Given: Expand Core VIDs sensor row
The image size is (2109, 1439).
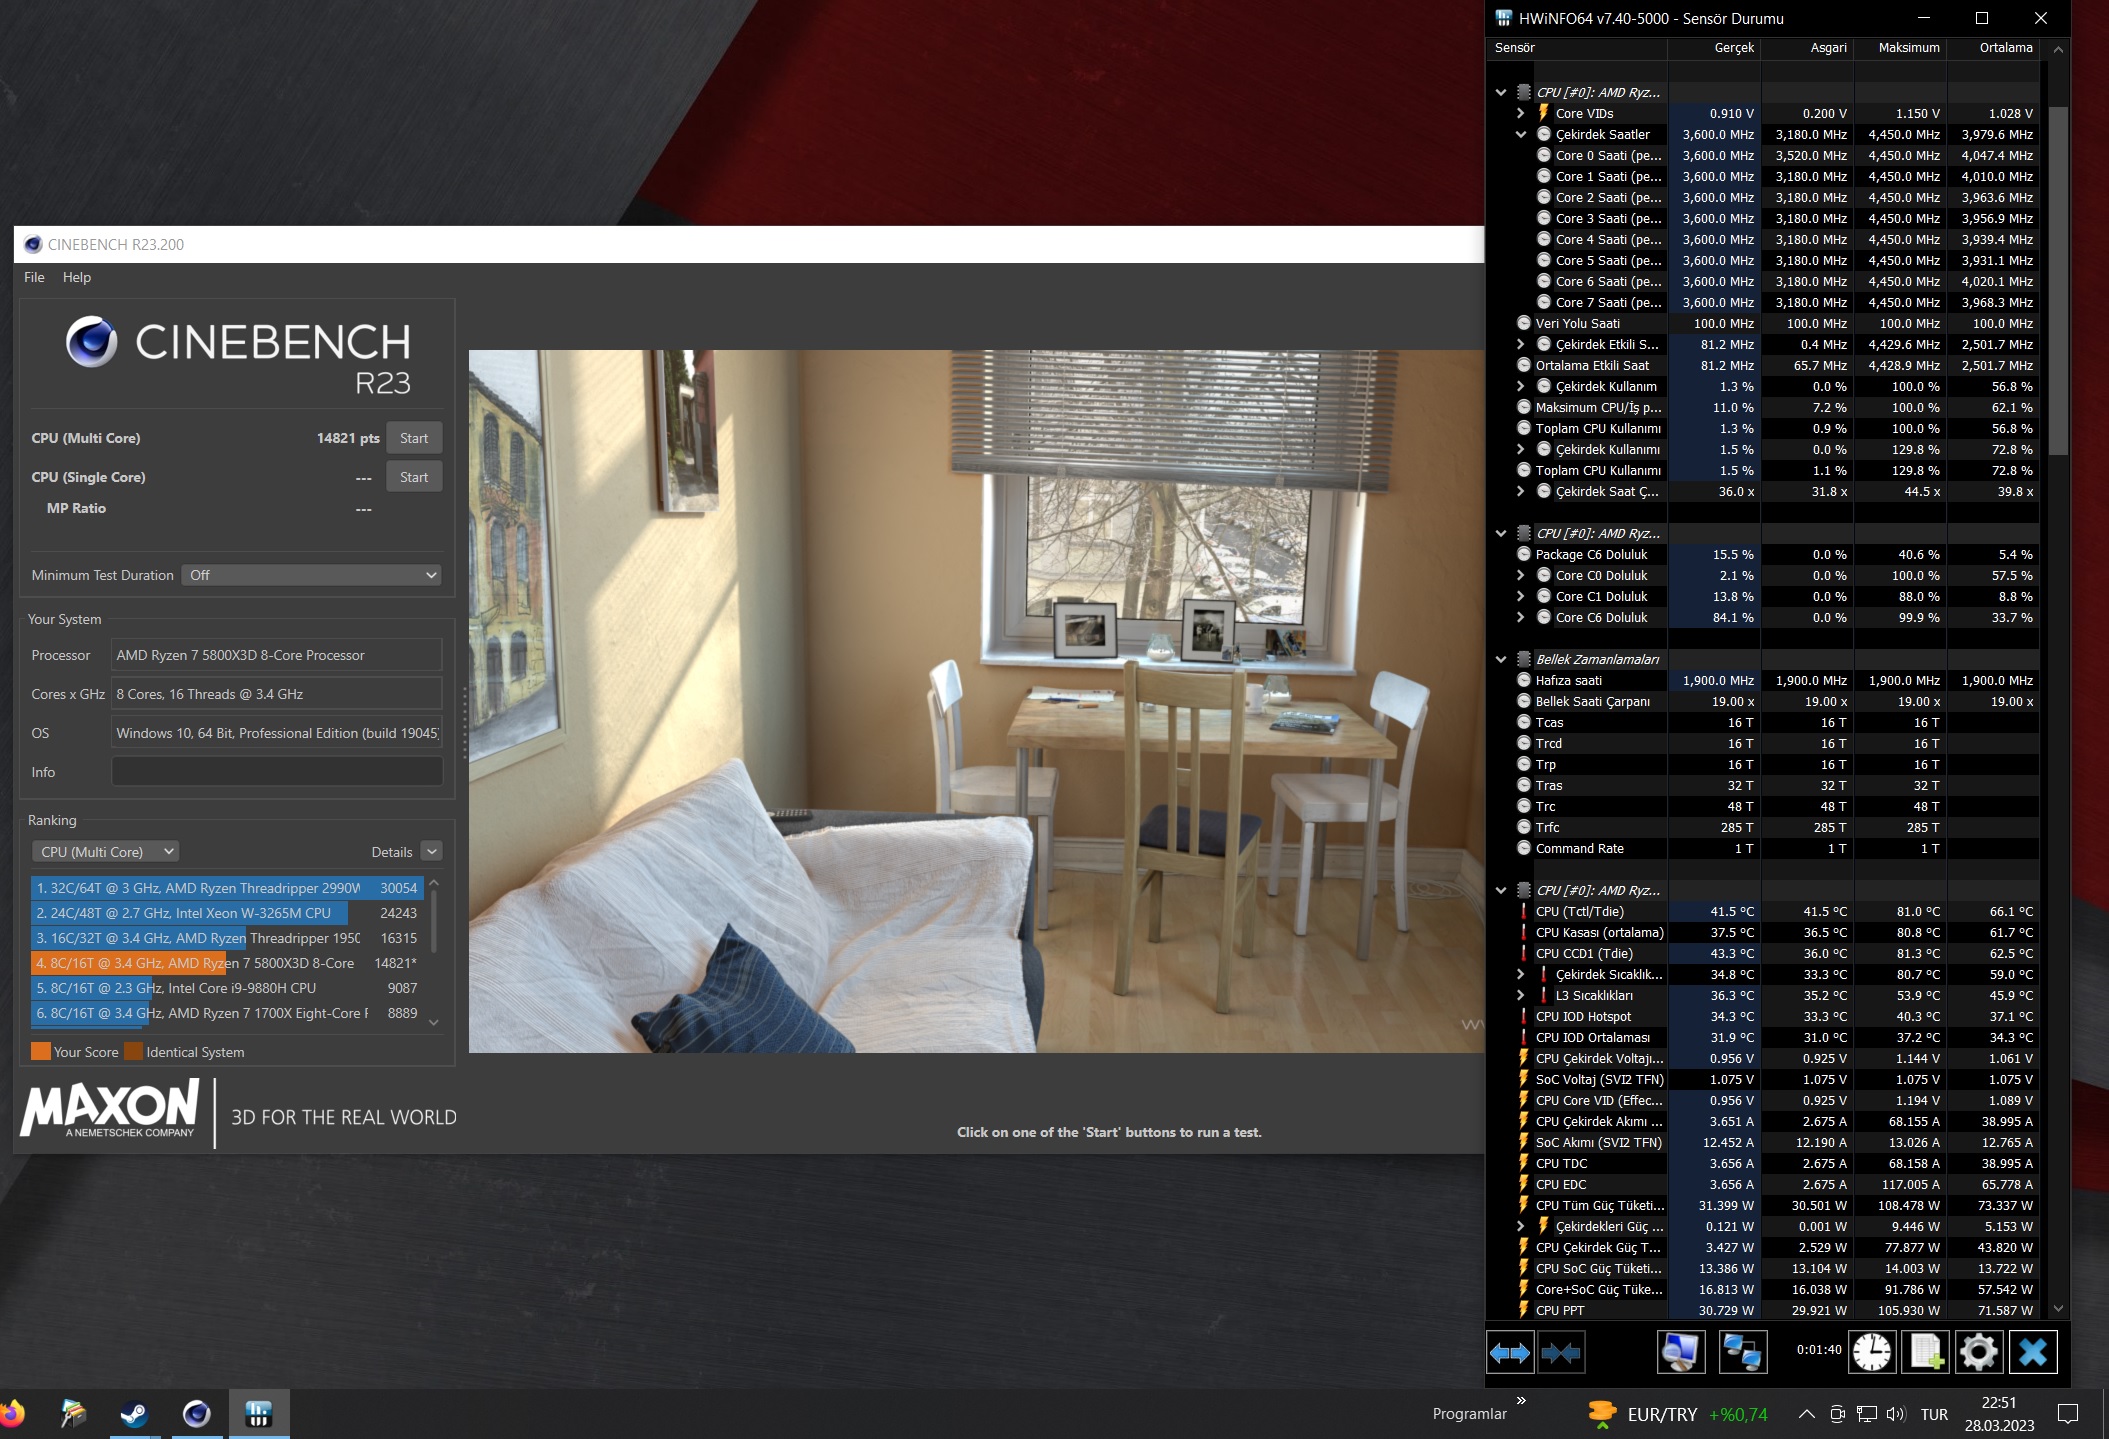Looking at the screenshot, I should click(1521, 113).
